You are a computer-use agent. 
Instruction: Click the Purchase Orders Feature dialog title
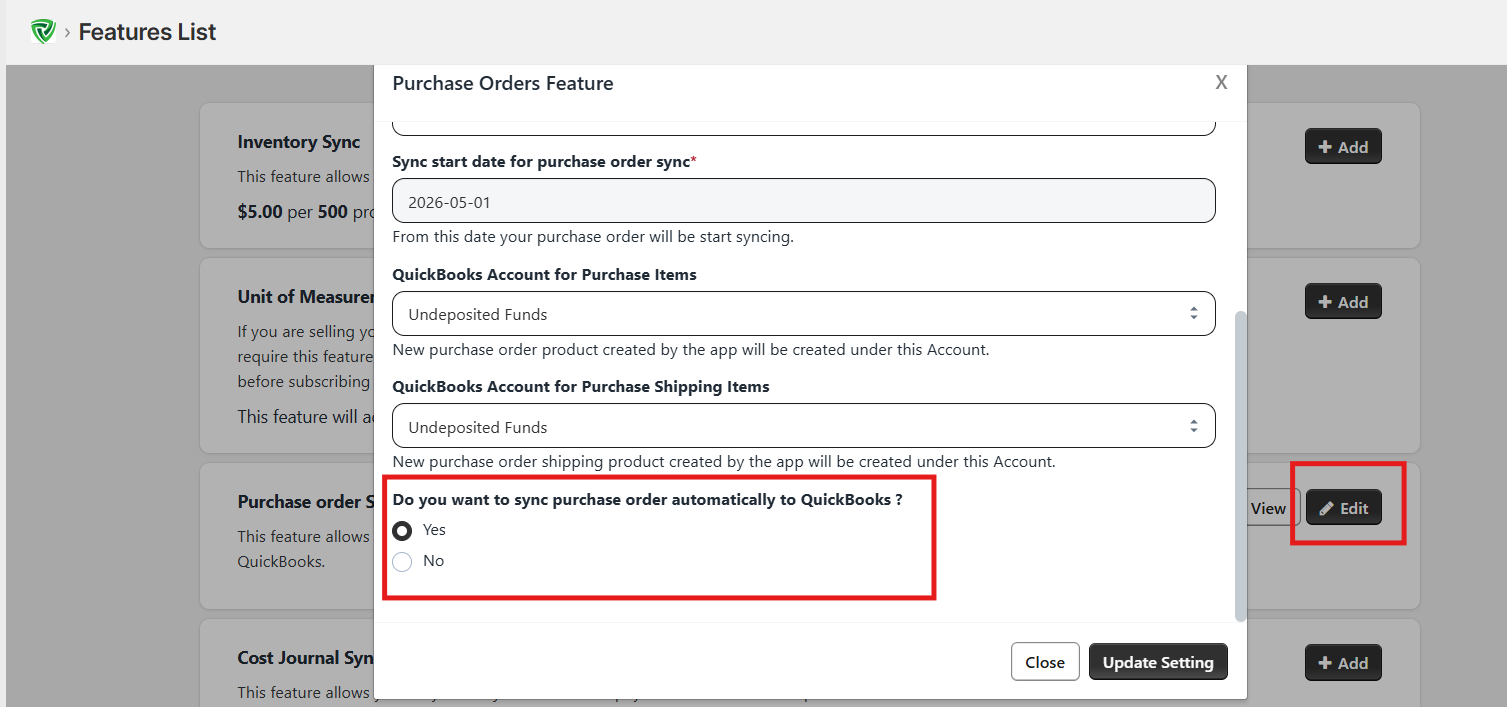[x=503, y=83]
